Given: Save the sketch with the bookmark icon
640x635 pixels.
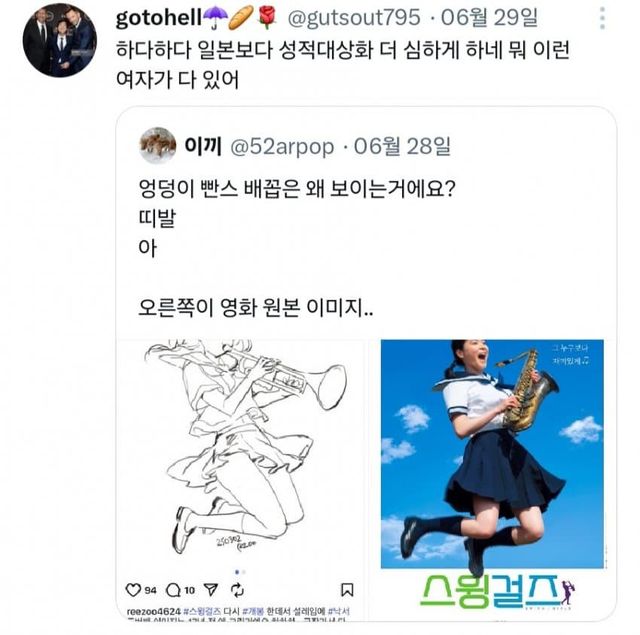Looking at the screenshot, I should click(x=347, y=590).
